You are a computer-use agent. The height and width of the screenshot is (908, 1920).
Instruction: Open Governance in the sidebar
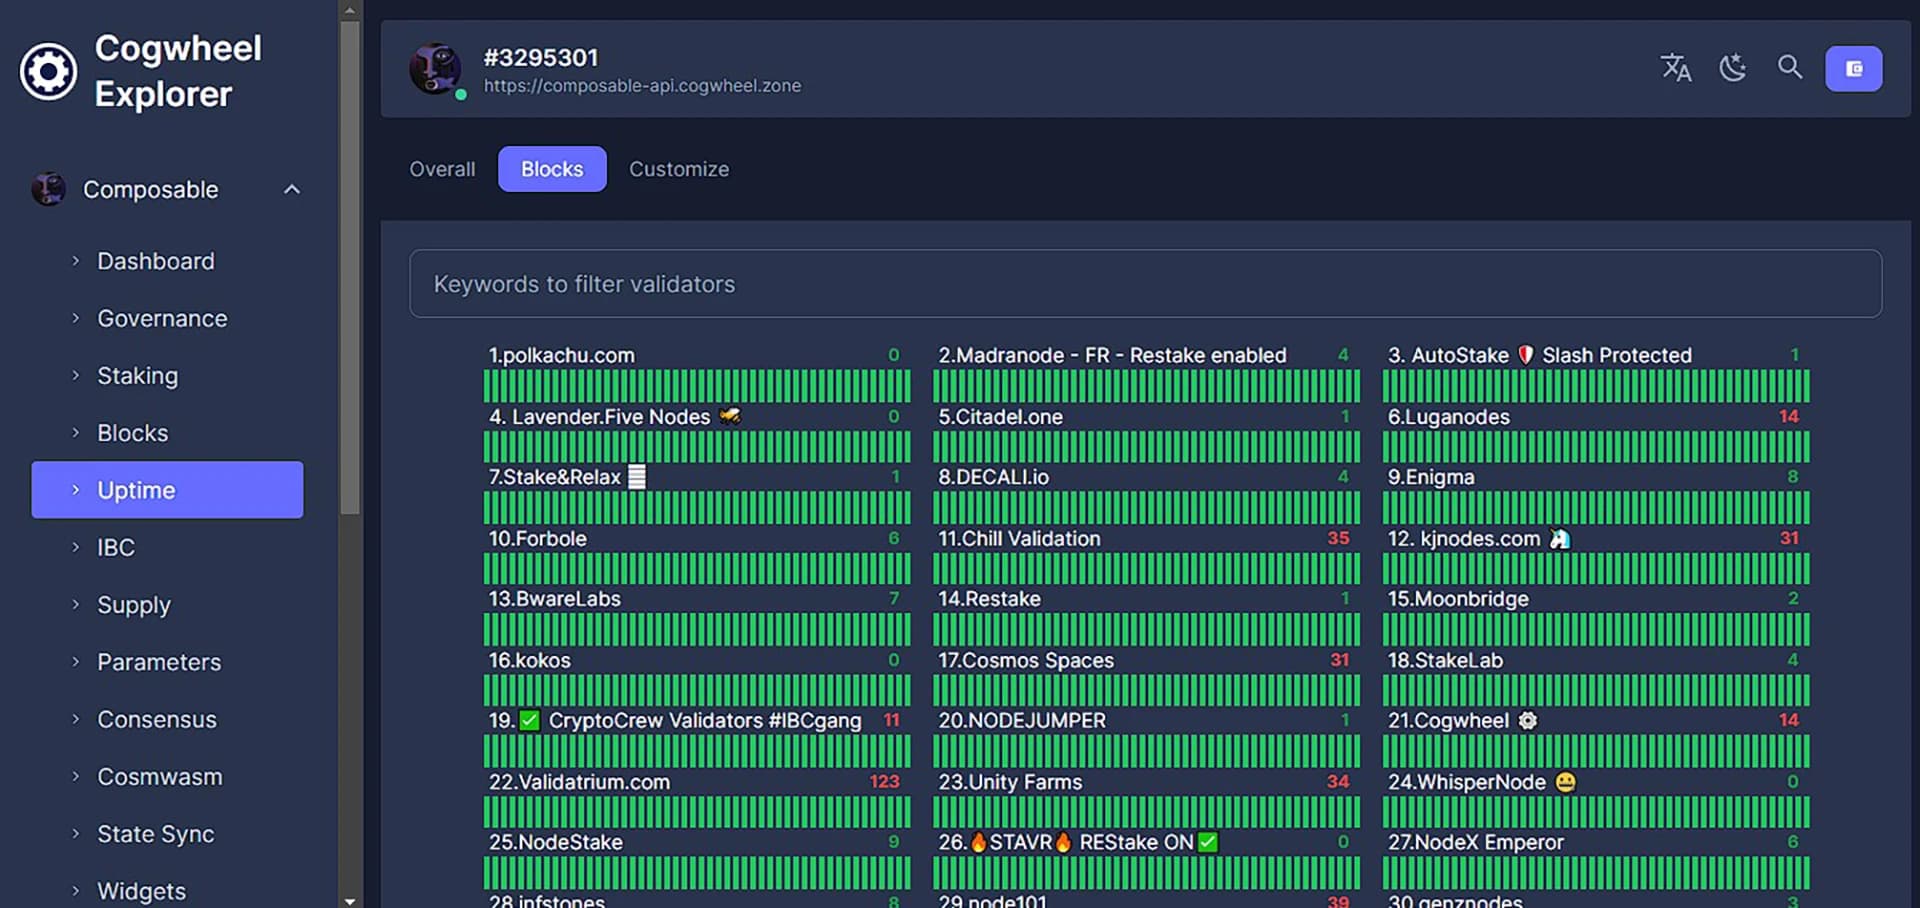(162, 318)
